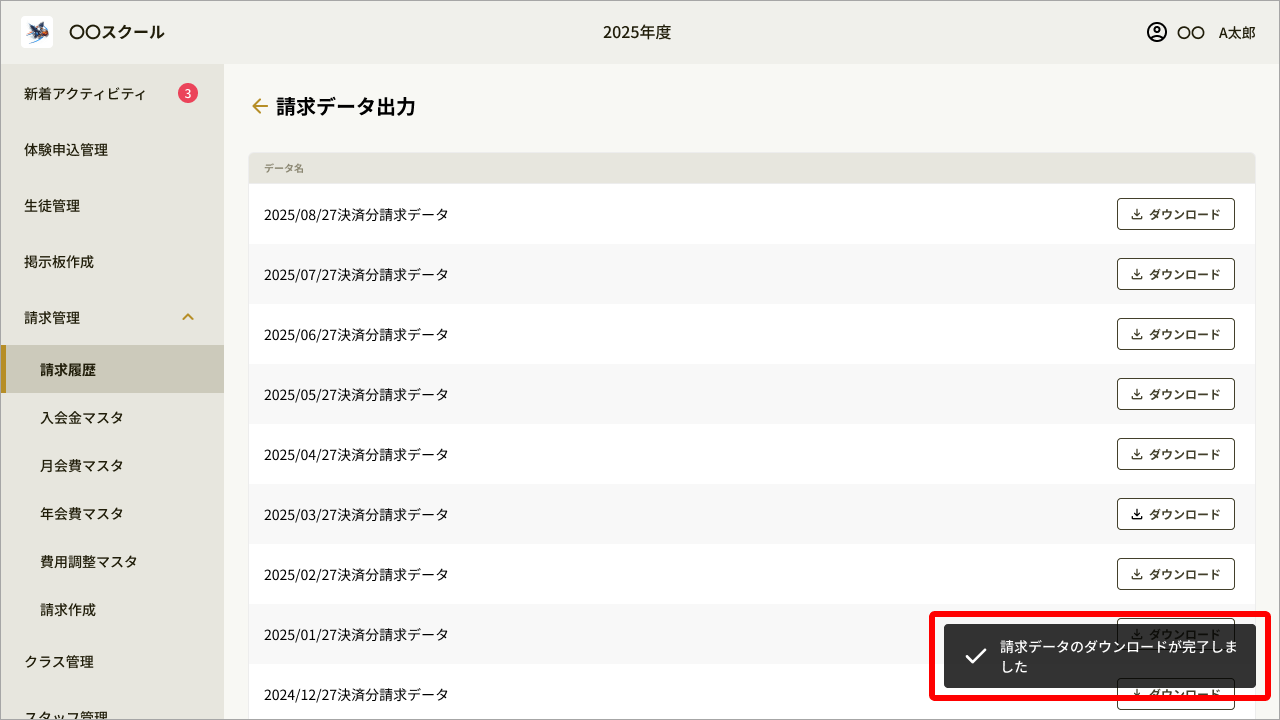This screenshot has height=720, width=1280.
Task: Open the account profile icon top right
Action: coord(1155,32)
